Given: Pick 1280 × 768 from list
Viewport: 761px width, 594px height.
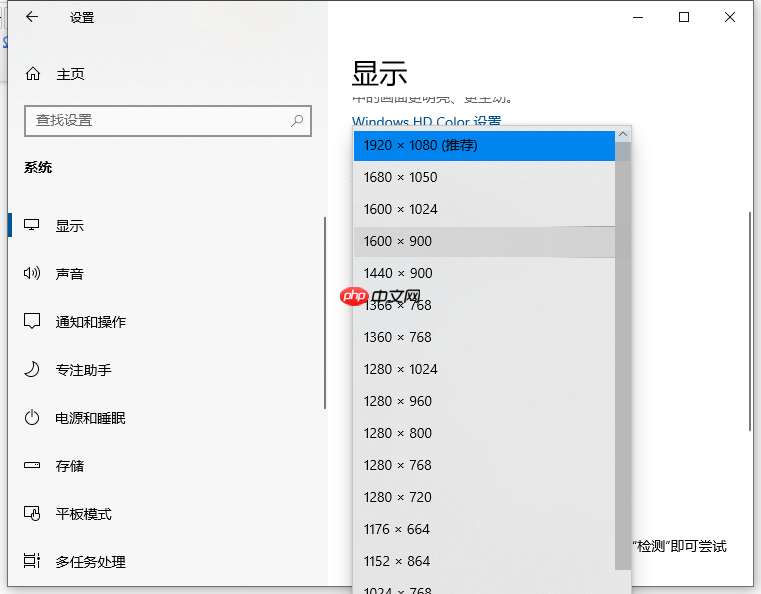Looking at the screenshot, I should coord(484,465).
